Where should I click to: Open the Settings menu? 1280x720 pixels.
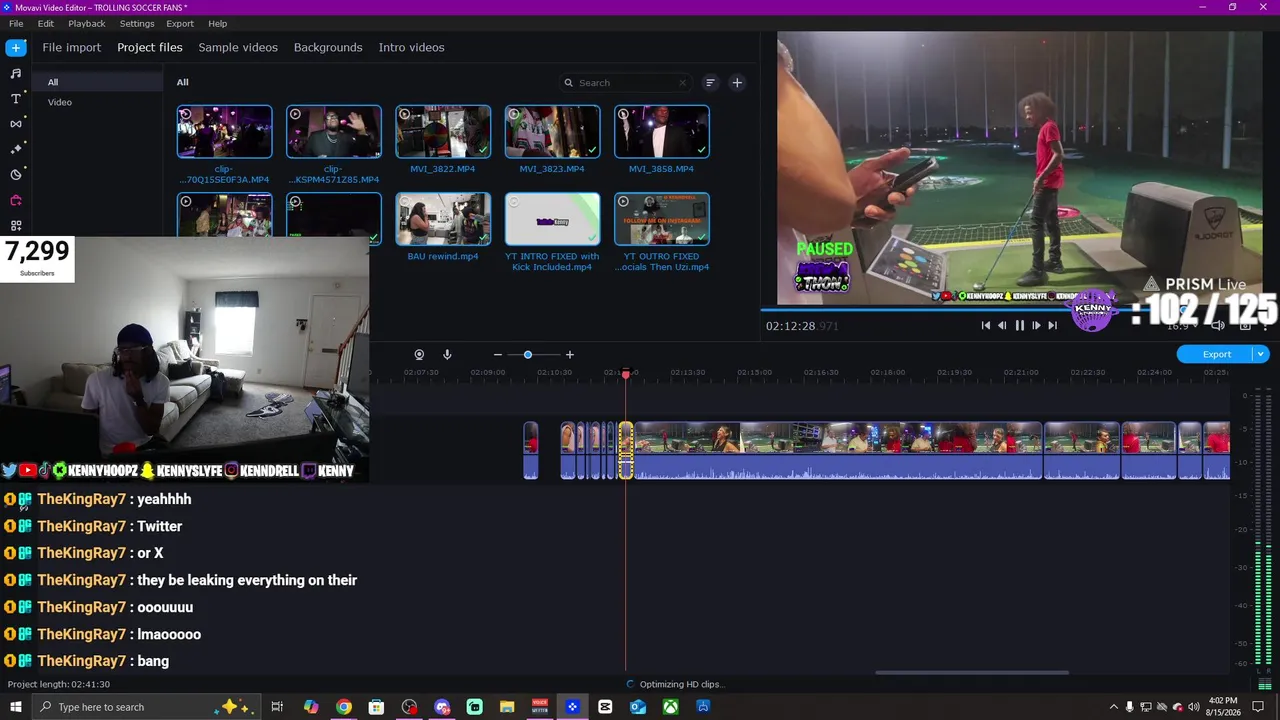[x=137, y=23]
